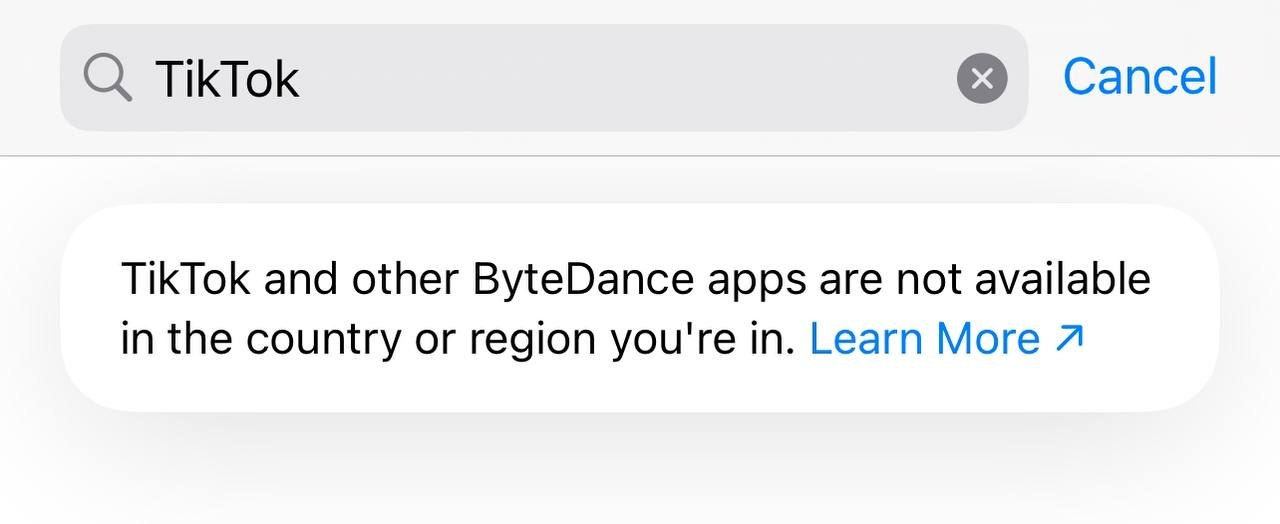Image resolution: width=1280 pixels, height=524 pixels.
Task: Select the ByteDance unavailability message card
Action: pos(640,308)
